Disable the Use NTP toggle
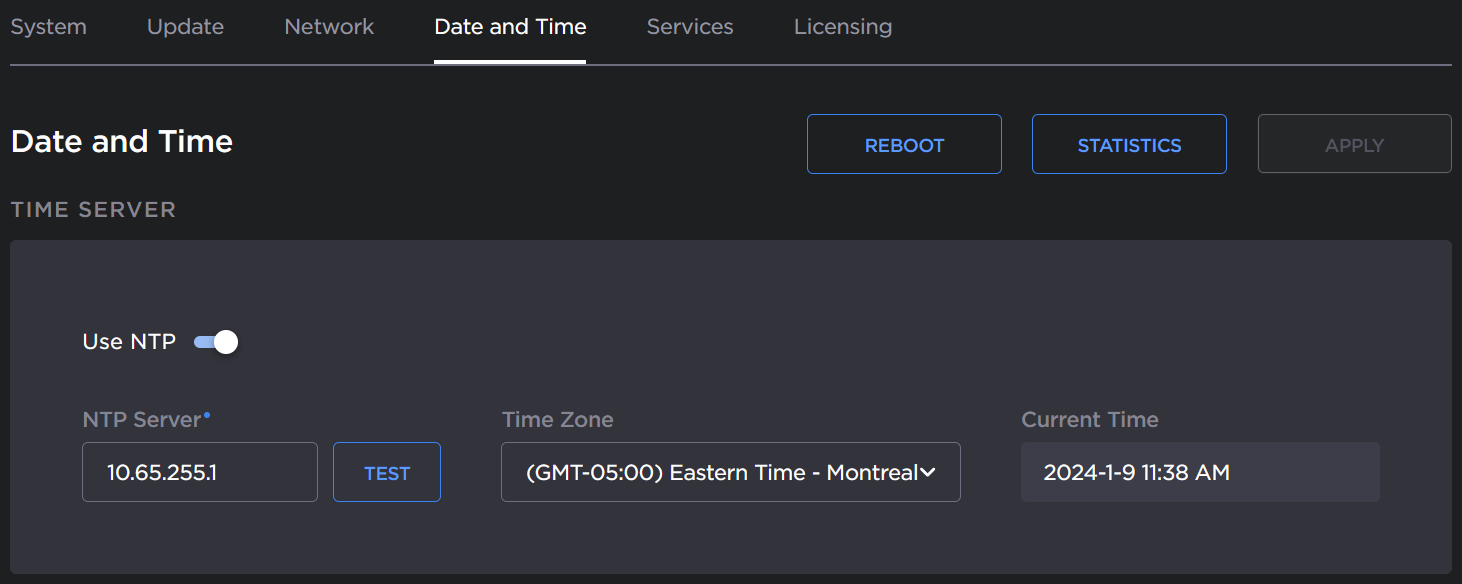This screenshot has width=1462, height=584. pyautogui.click(x=215, y=341)
